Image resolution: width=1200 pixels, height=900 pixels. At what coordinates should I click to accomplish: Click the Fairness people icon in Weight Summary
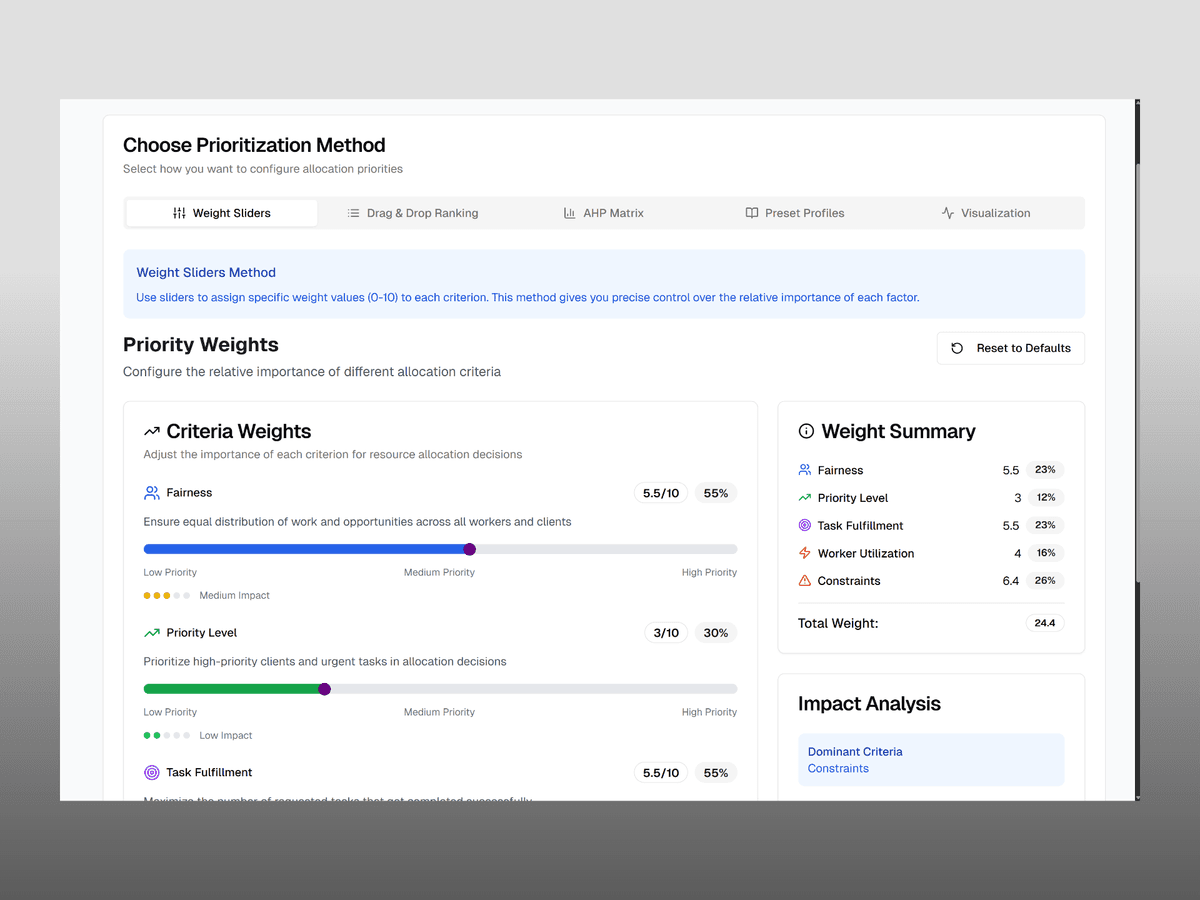(x=805, y=470)
